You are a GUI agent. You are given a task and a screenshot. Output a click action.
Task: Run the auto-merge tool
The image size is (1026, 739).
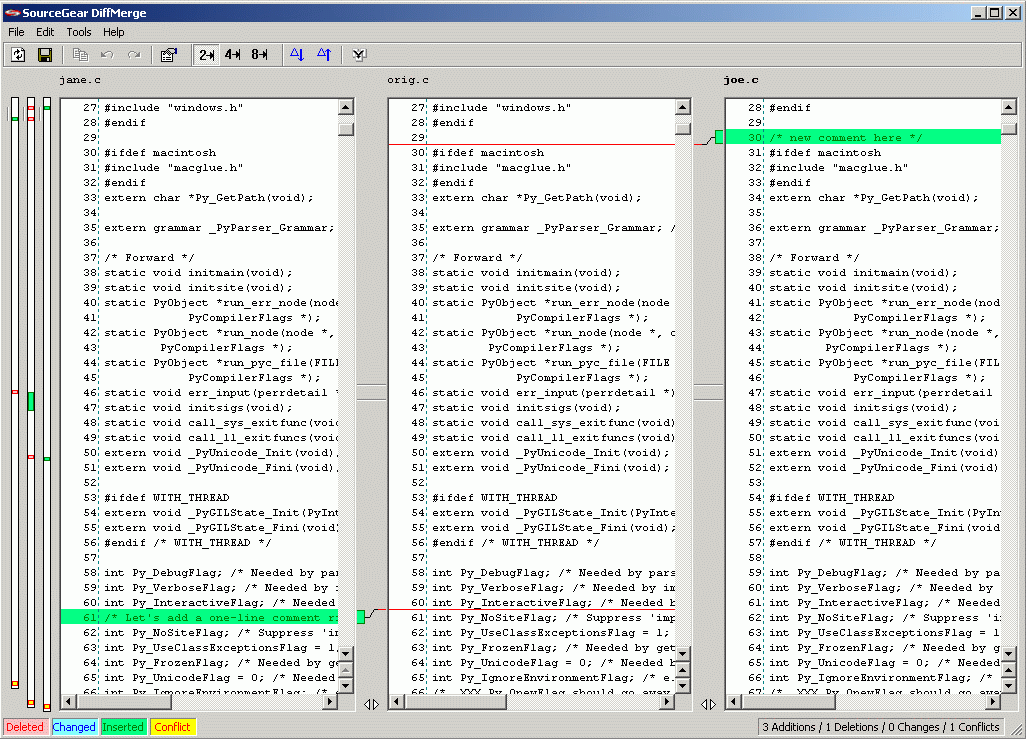(359, 55)
